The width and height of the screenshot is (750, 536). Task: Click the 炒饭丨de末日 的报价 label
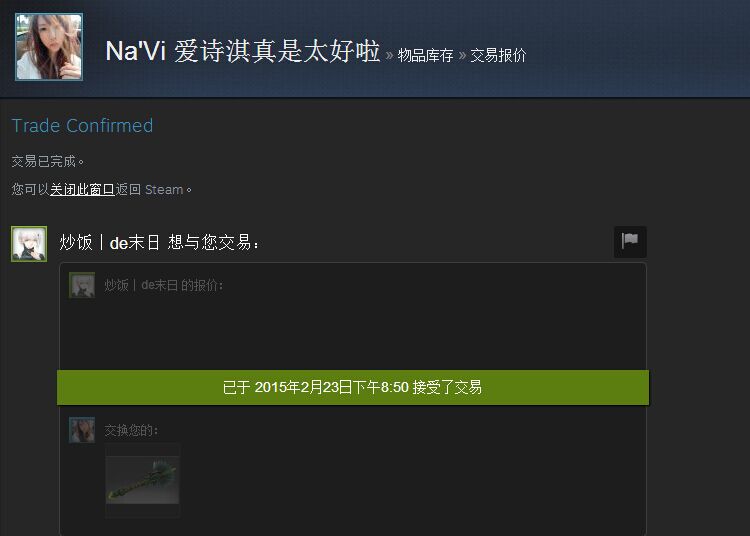164,285
